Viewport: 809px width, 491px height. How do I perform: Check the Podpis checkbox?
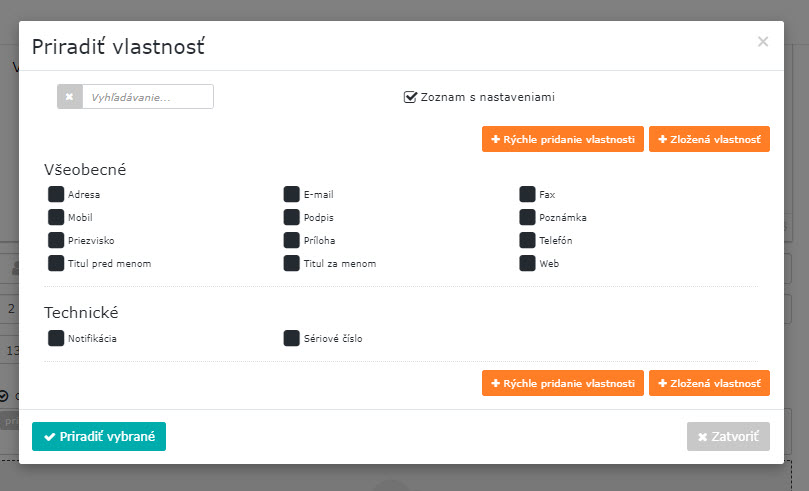coord(291,217)
